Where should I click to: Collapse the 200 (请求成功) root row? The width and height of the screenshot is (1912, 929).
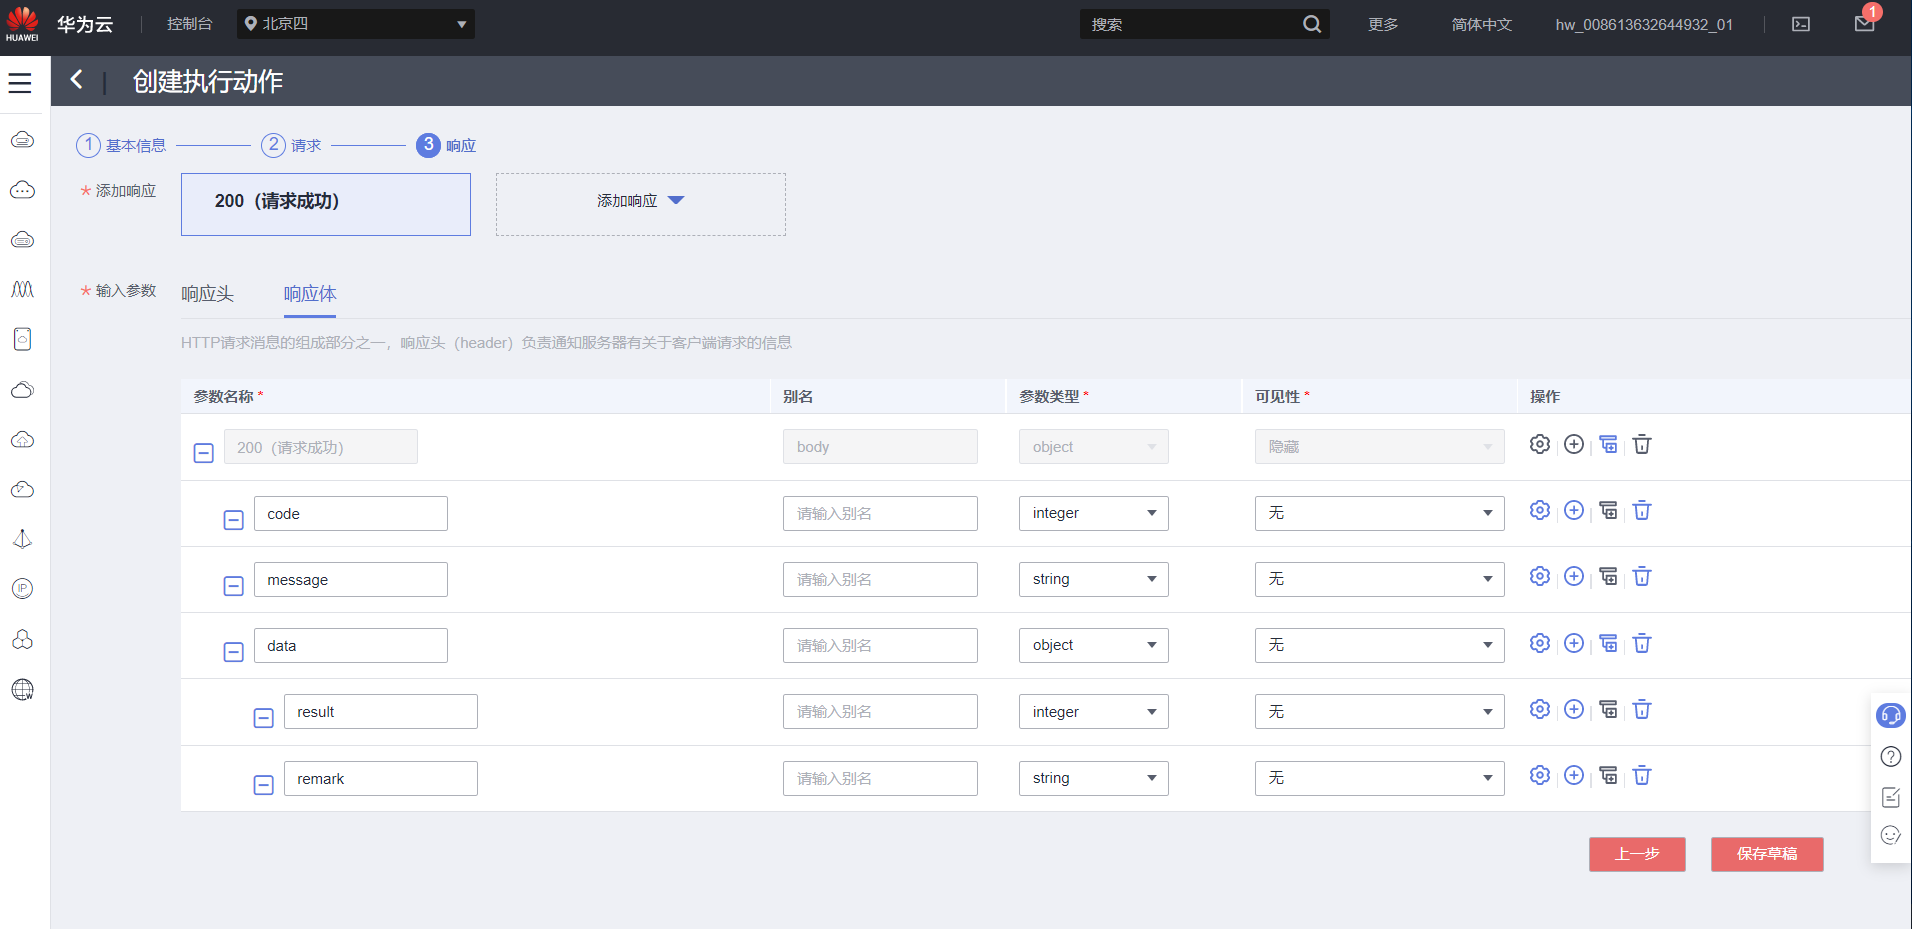tap(203, 453)
